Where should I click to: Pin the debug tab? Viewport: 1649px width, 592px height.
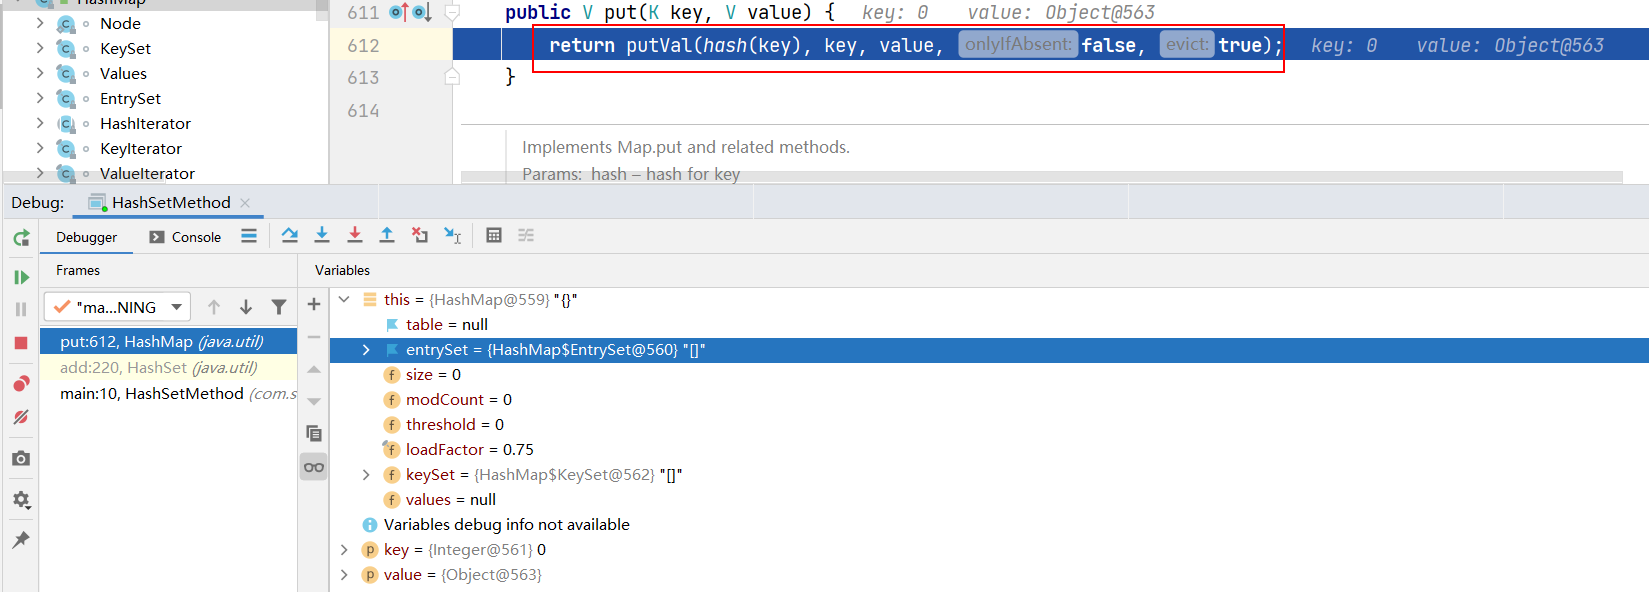coord(21,540)
